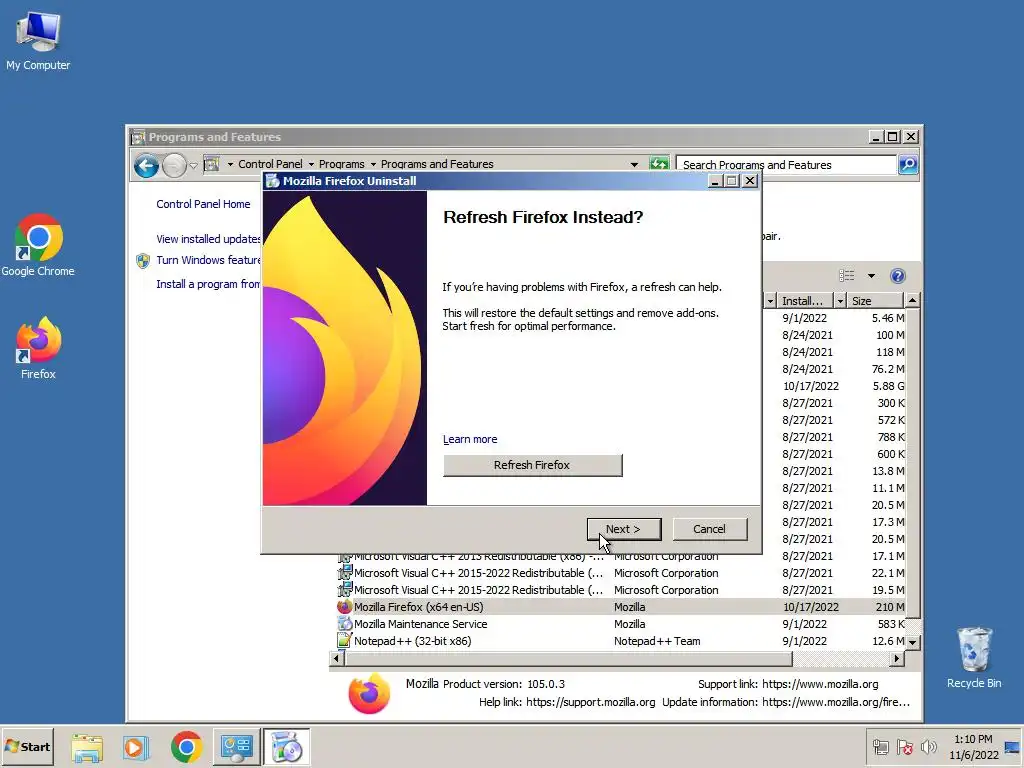Click the action center flag tray icon
This screenshot has height=768, width=1024.
[904, 747]
